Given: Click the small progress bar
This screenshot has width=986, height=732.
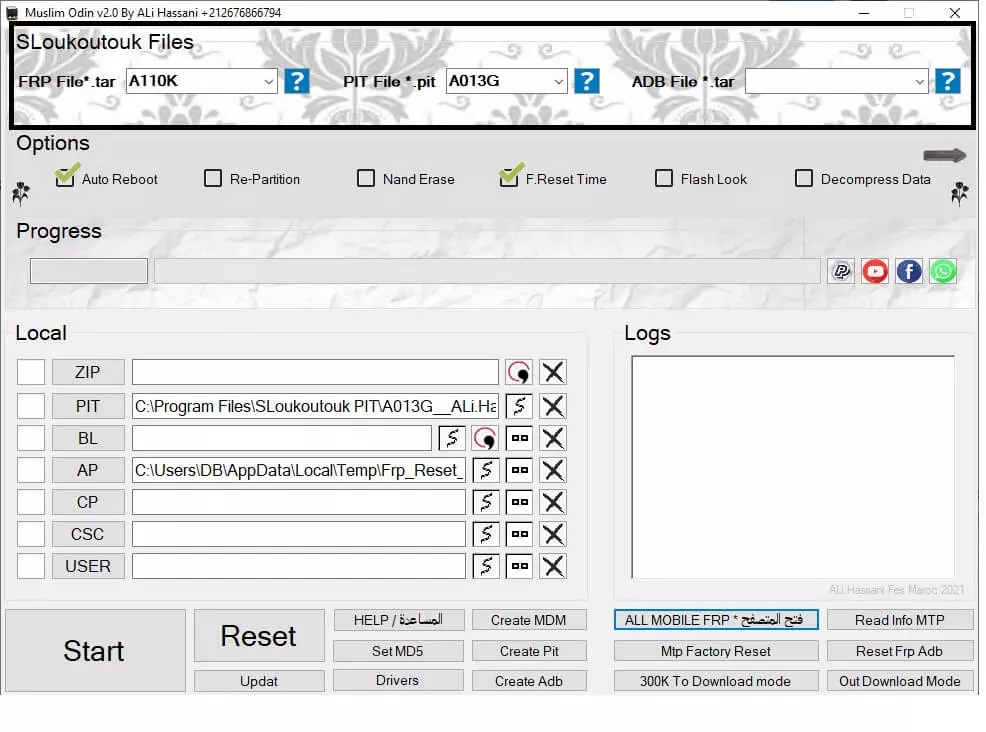Looking at the screenshot, I should click(x=88, y=270).
